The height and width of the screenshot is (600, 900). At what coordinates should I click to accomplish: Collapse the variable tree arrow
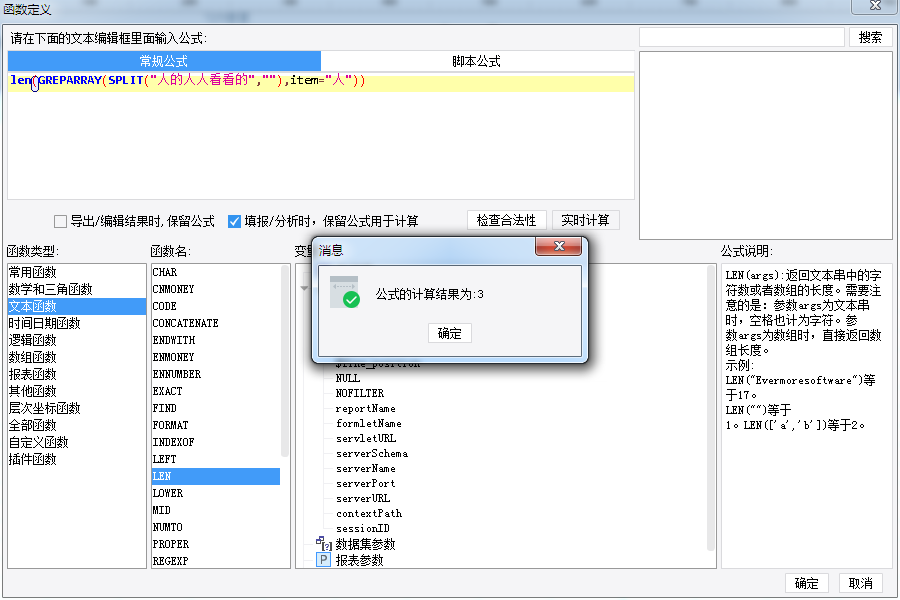pos(304,288)
